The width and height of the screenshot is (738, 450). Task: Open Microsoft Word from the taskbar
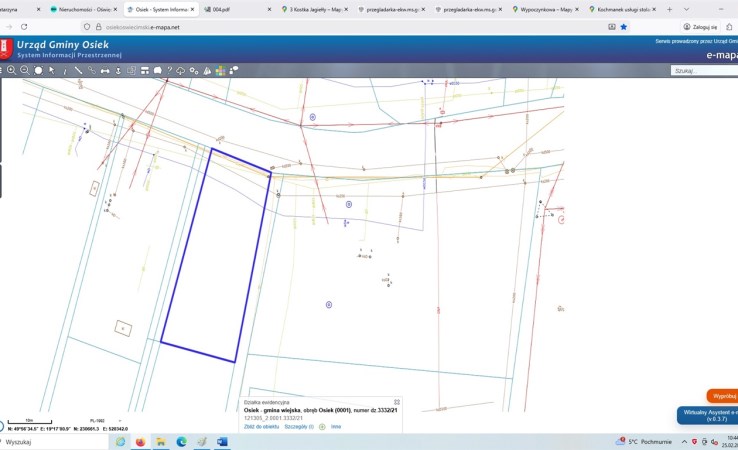point(222,441)
